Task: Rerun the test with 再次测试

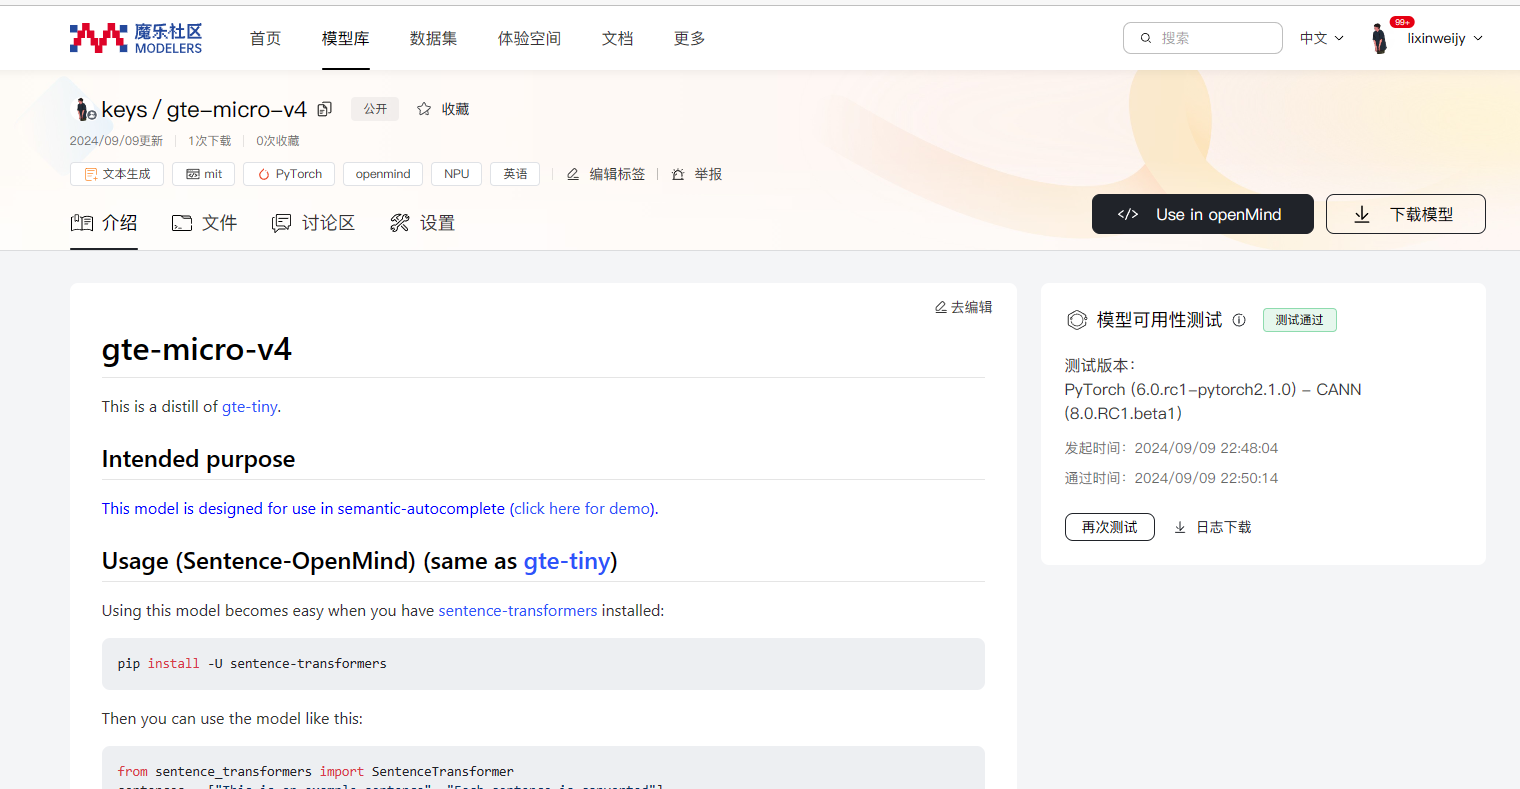Action: pyautogui.click(x=1109, y=526)
